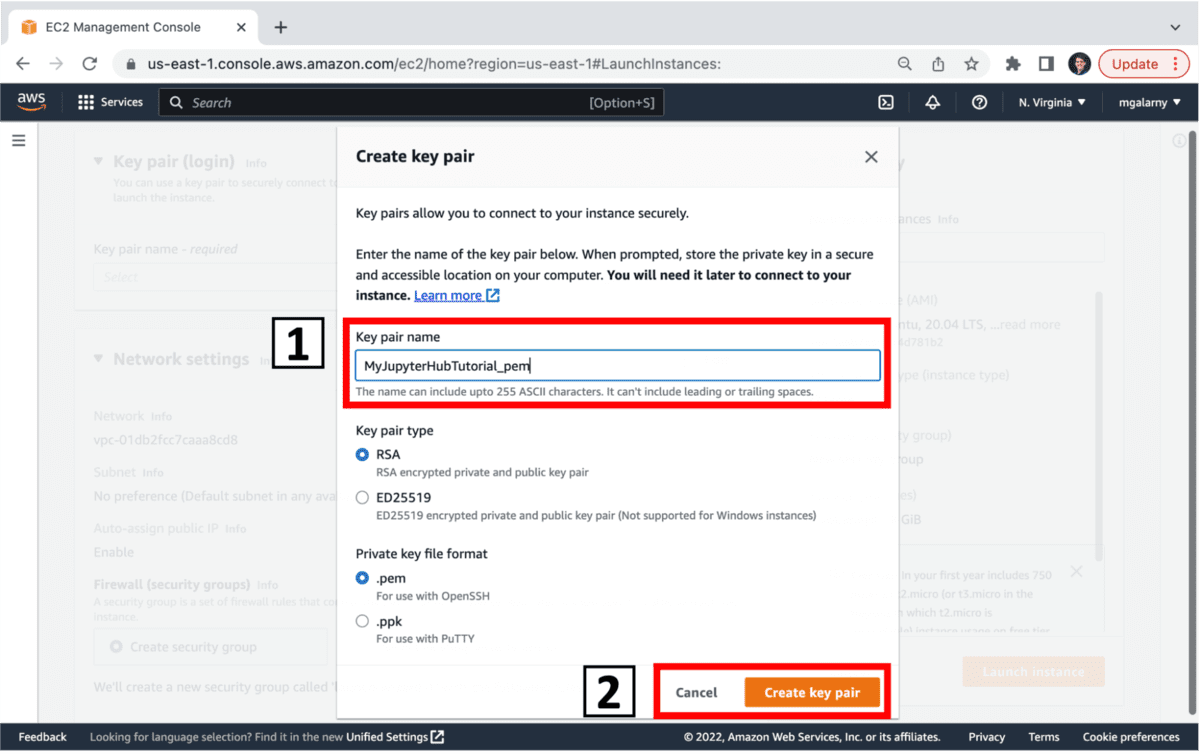Select the .pem private key format
The width and height of the screenshot is (1200, 754).
[362, 578]
